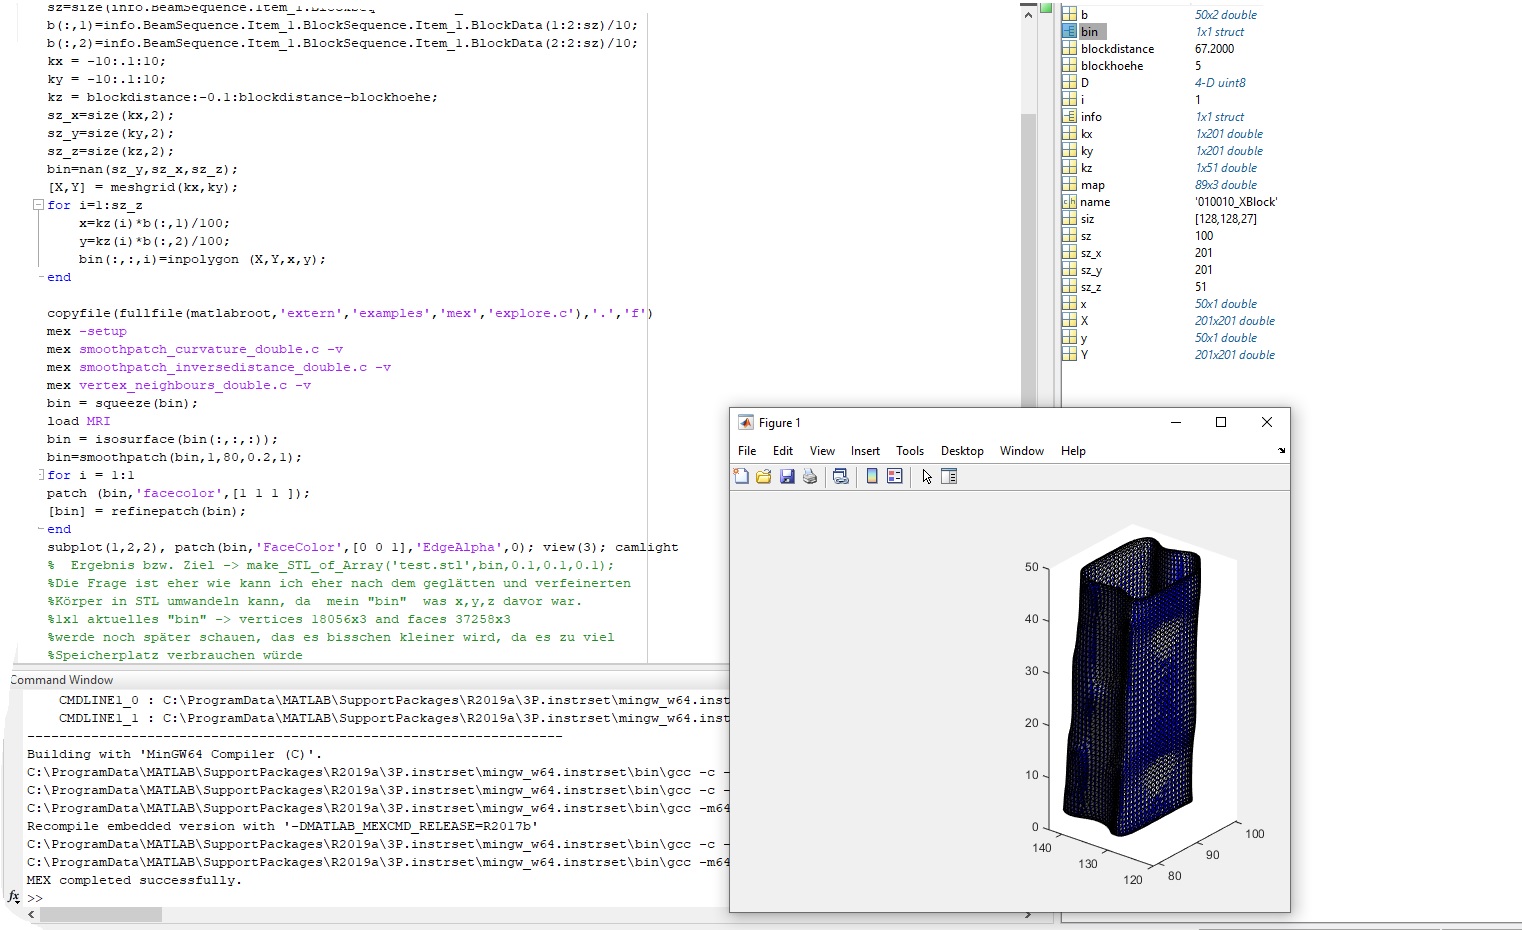Collapse the 'for i = 1:1' code block
This screenshot has height=930, width=1522.
point(39,475)
